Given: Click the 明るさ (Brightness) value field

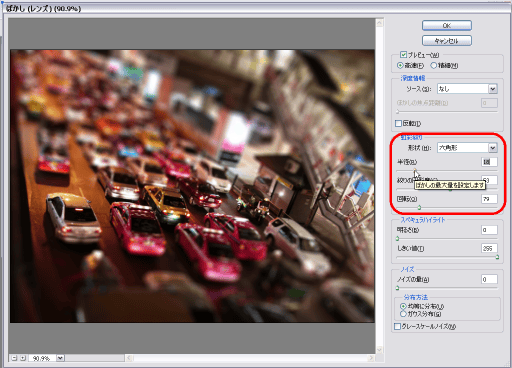Looking at the screenshot, I should (x=489, y=230).
